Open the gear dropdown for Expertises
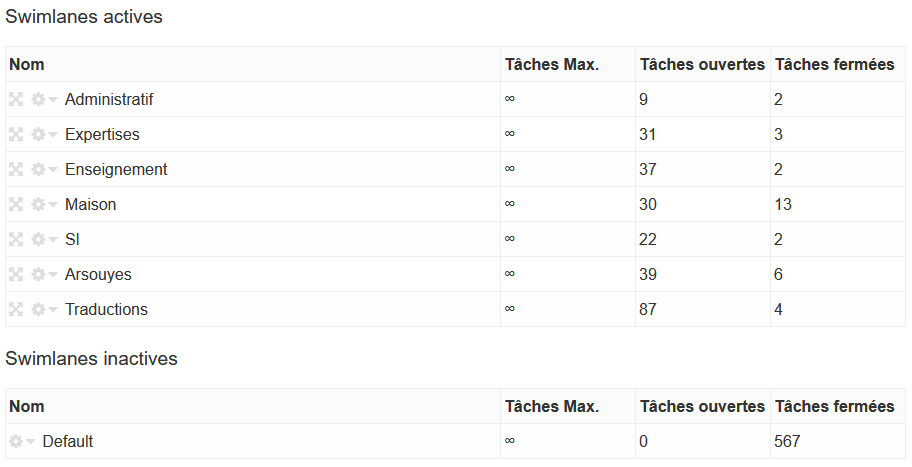912x467 pixels. 44,135
